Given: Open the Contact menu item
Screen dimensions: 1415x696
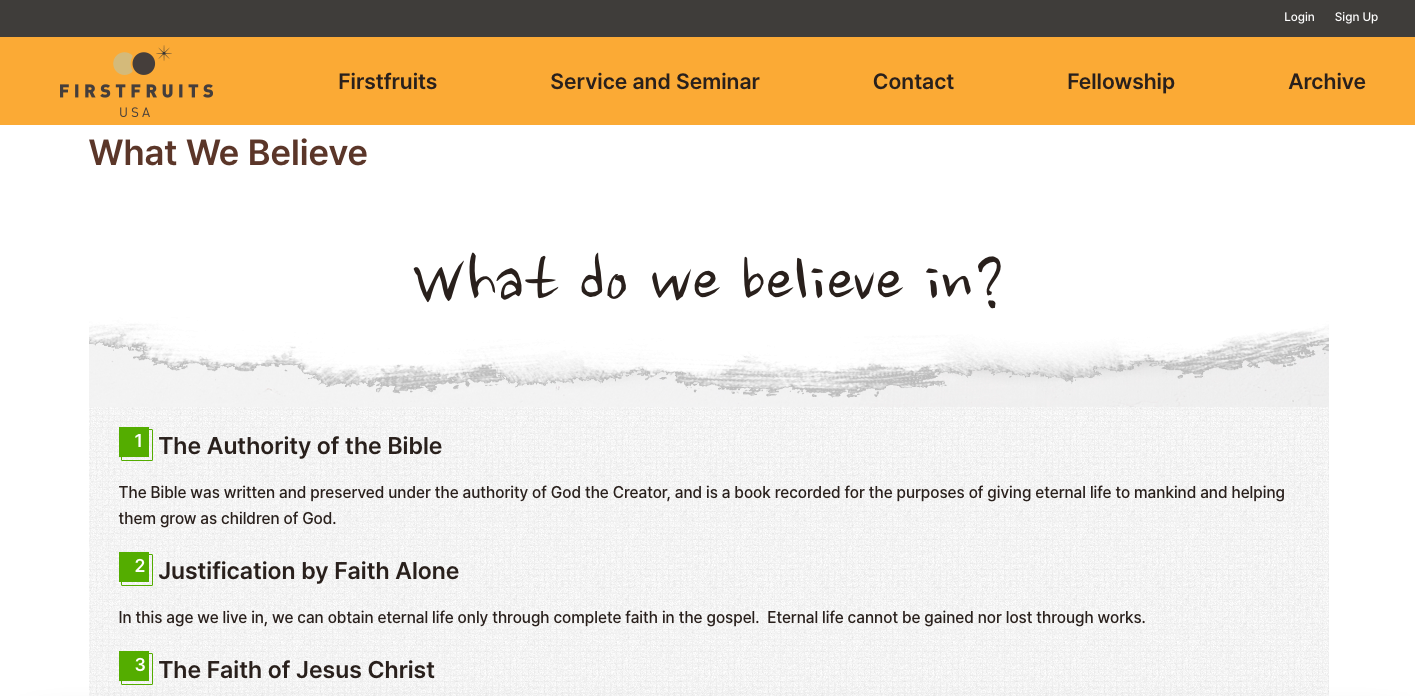Looking at the screenshot, I should pyautogui.click(x=913, y=82).
